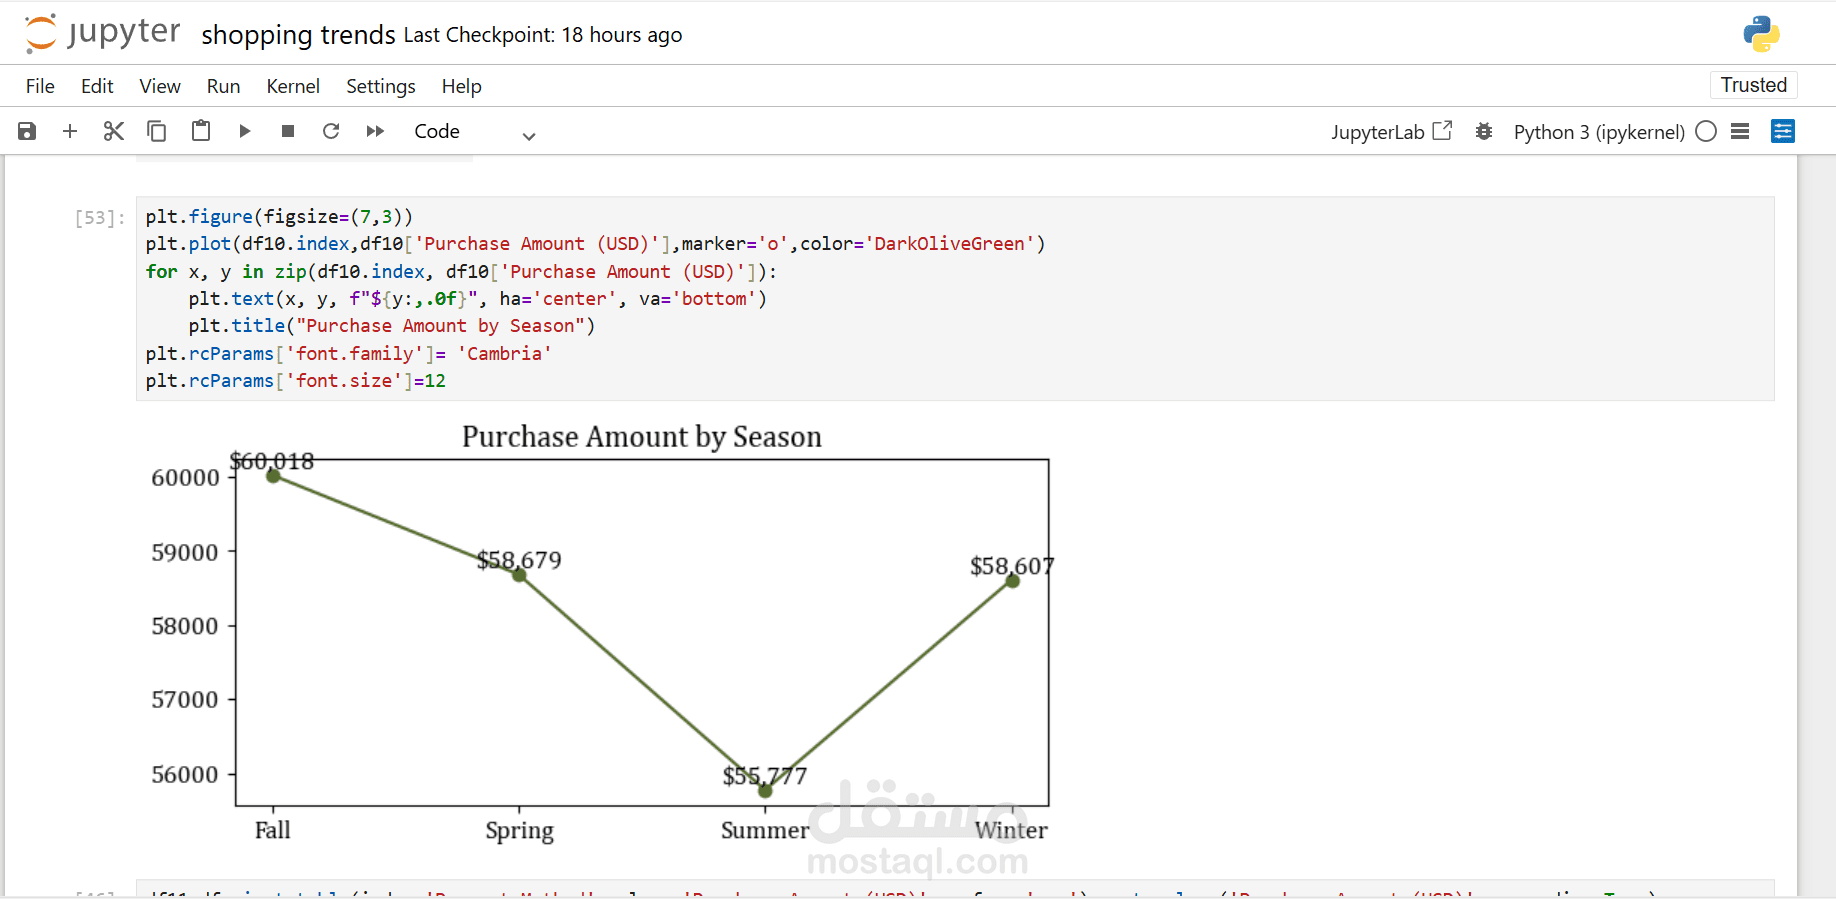Run the current cell
Screen dimensions: 1836x899
[x=245, y=131]
